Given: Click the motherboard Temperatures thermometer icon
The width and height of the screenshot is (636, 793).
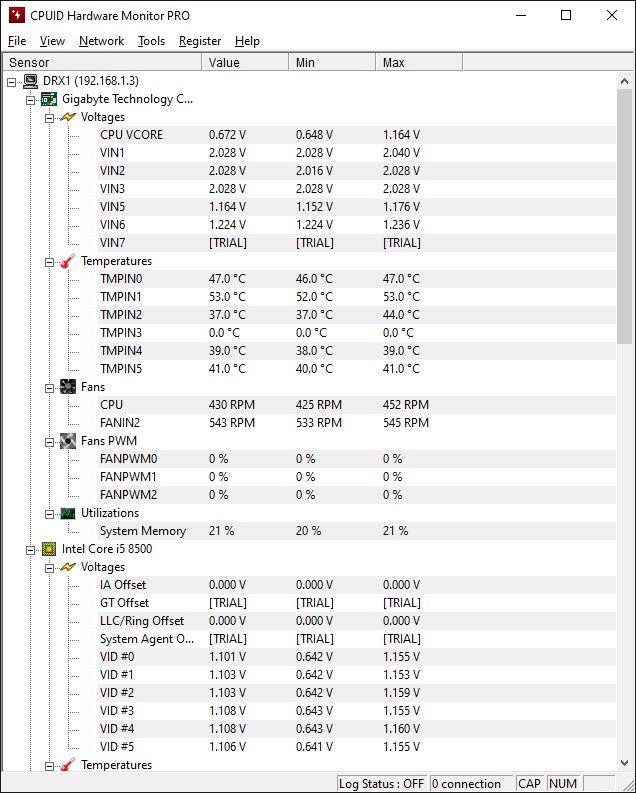Looking at the screenshot, I should point(68,261).
